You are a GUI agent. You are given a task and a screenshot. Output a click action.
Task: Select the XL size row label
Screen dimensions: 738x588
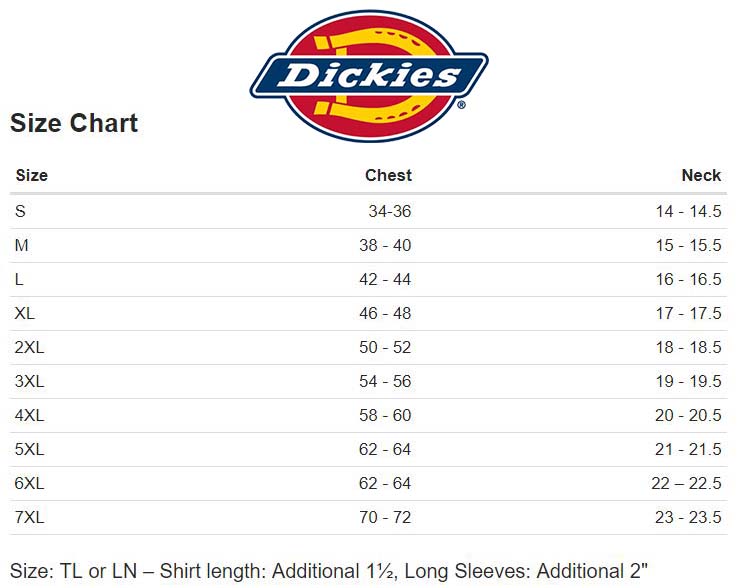click(x=25, y=313)
